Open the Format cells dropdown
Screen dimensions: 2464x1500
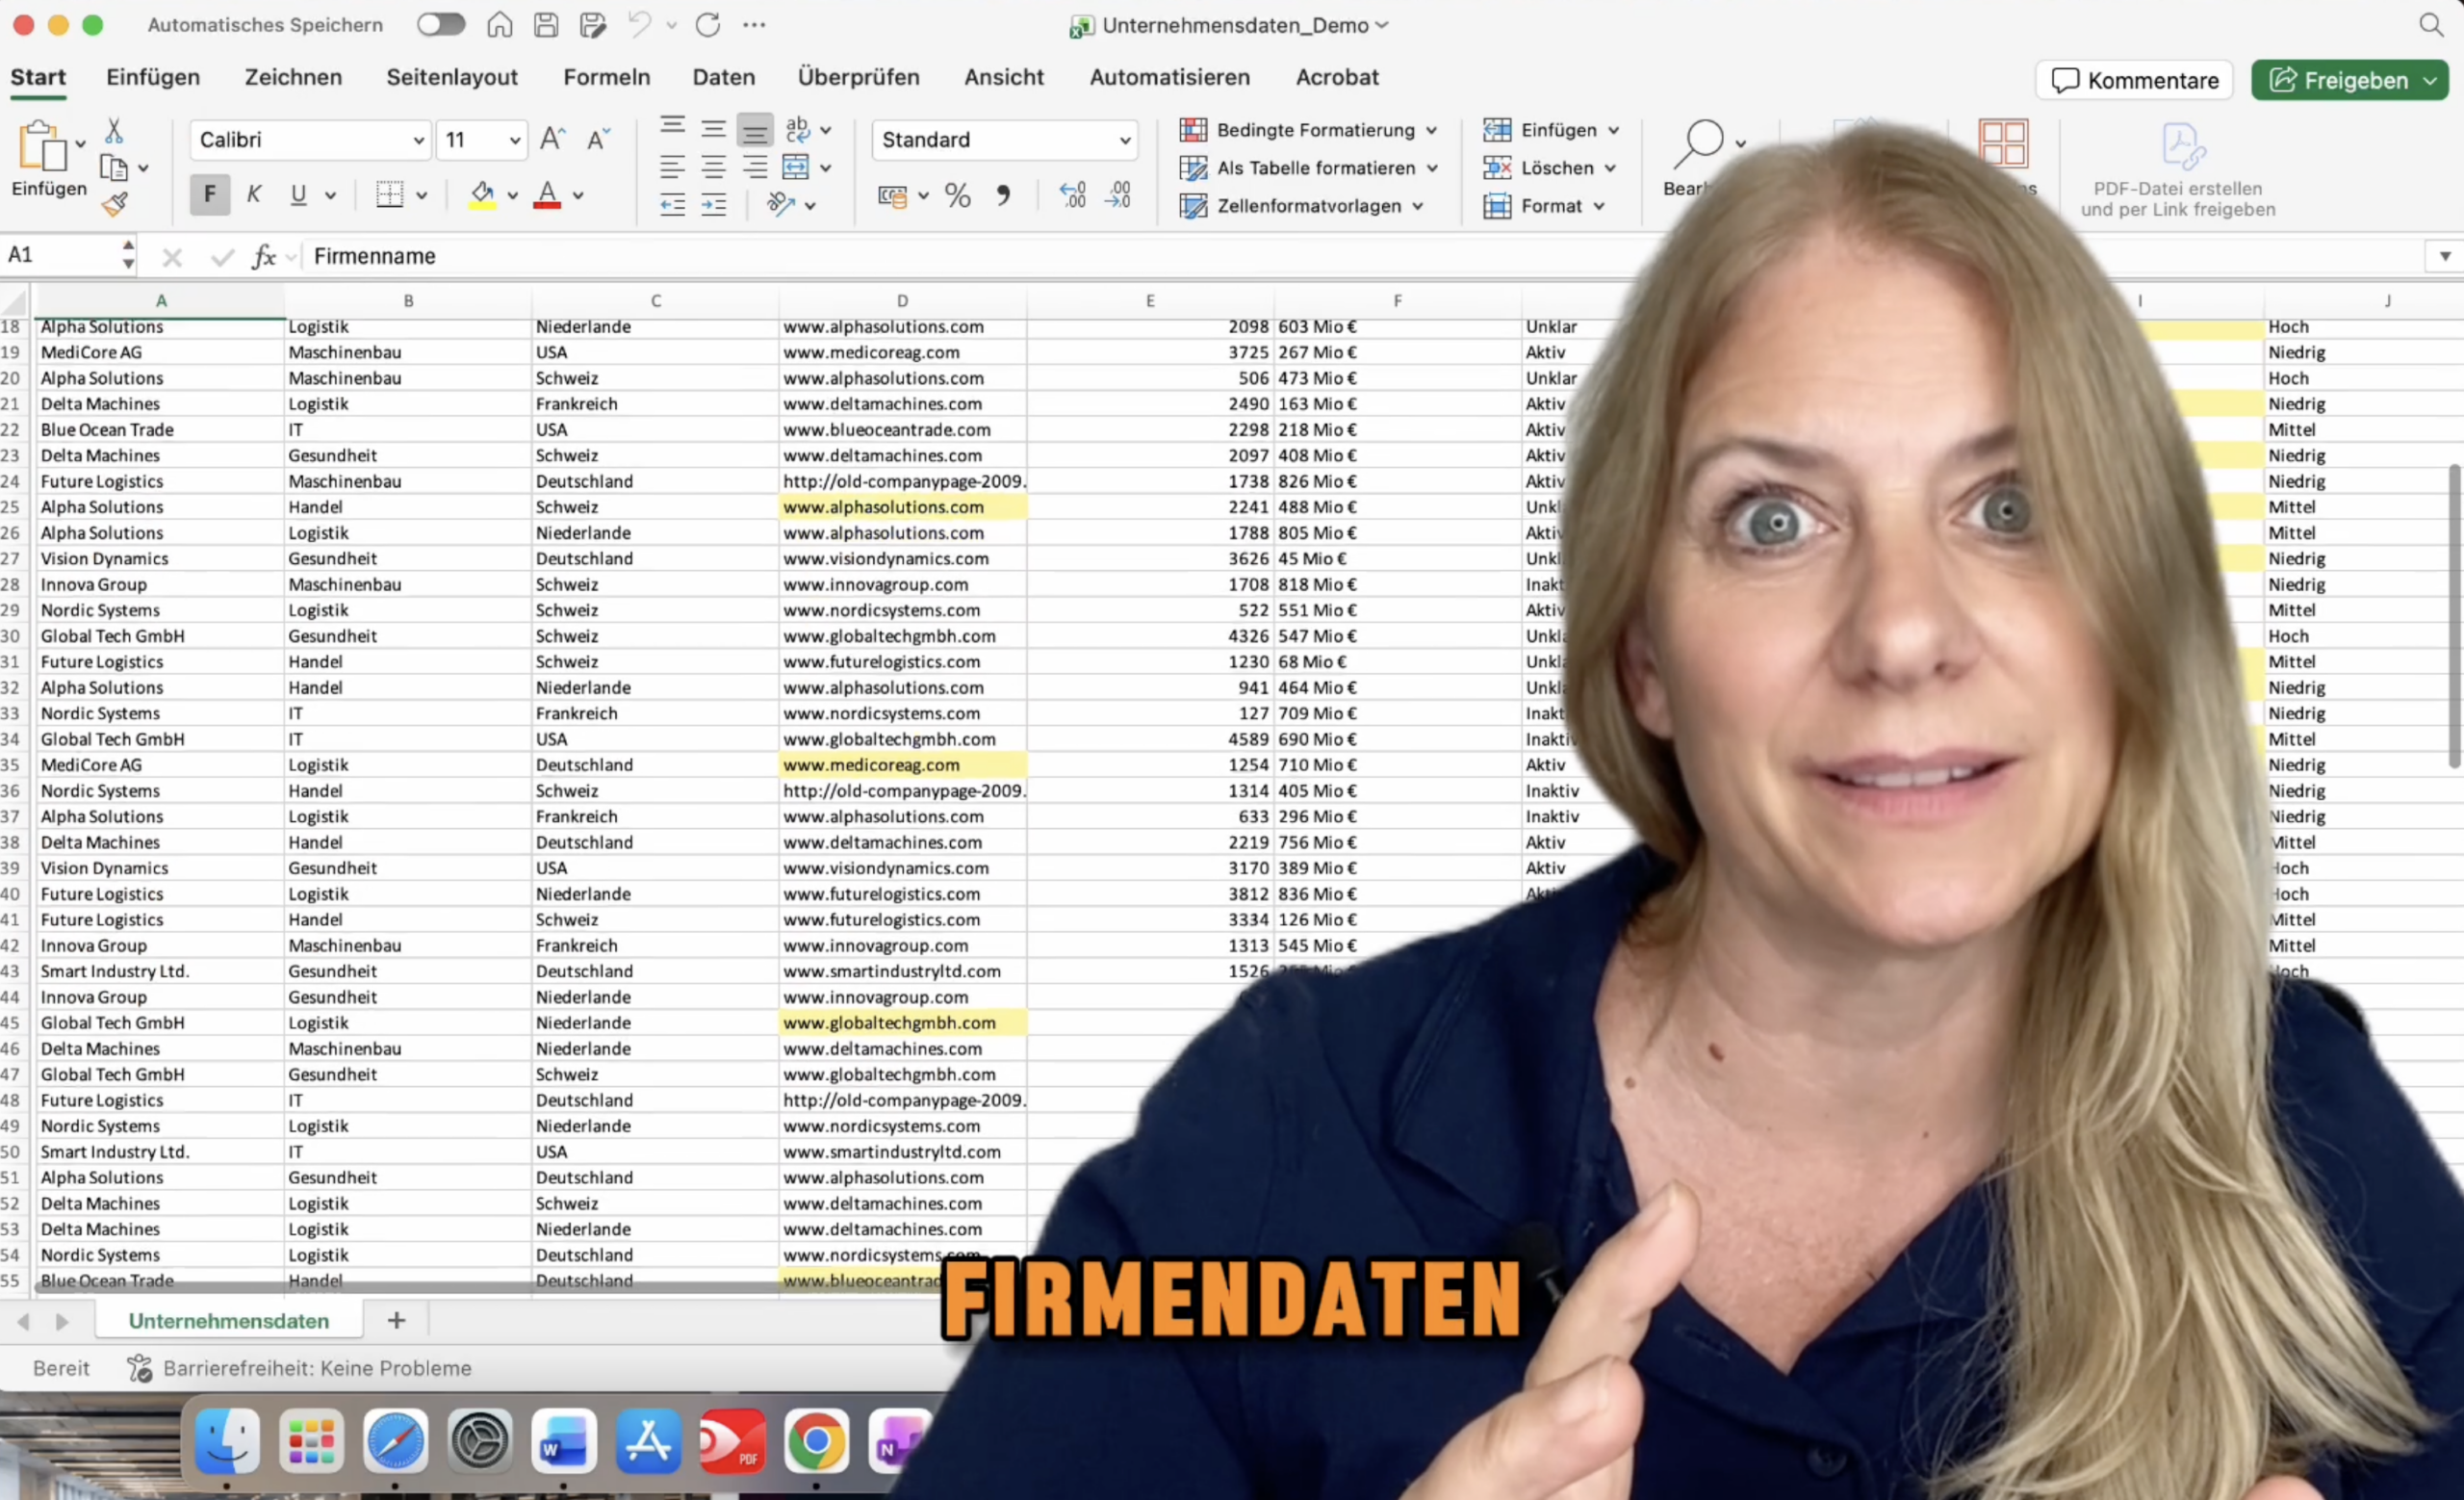pos(1544,206)
